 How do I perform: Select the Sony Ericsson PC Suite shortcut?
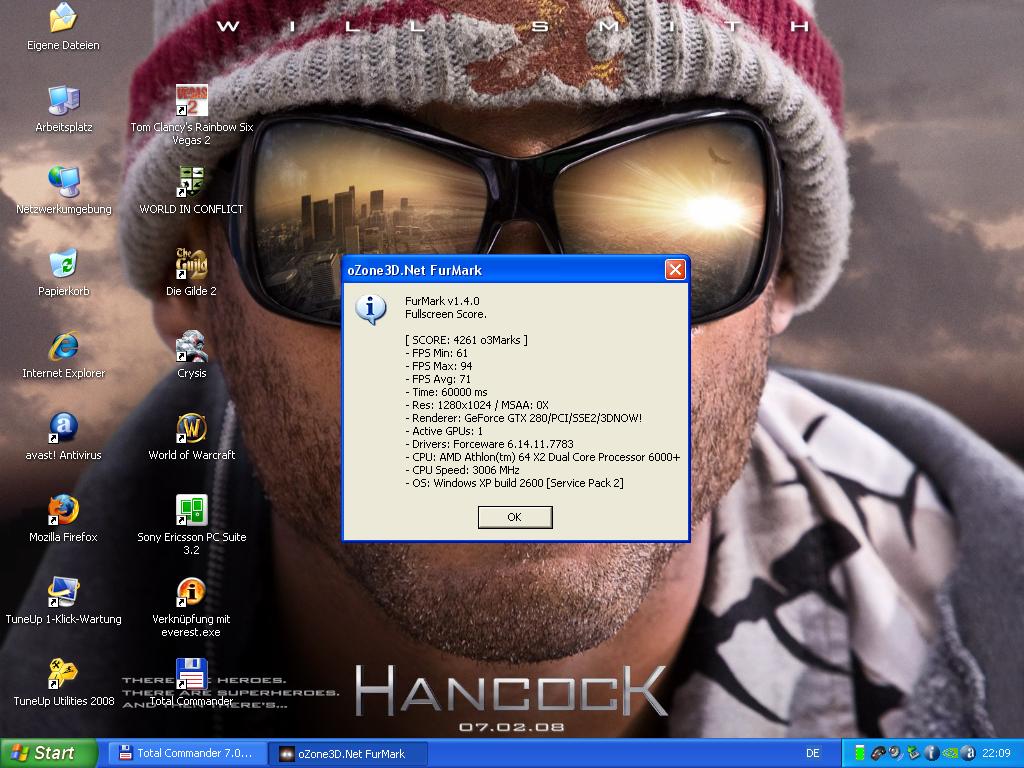pyautogui.click(x=191, y=524)
